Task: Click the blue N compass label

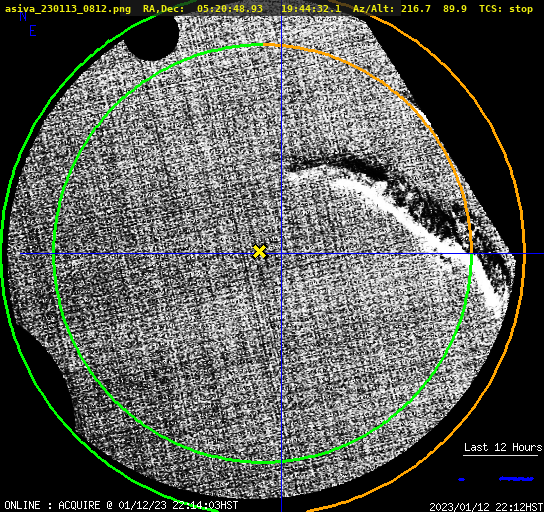Action: click(x=23, y=16)
